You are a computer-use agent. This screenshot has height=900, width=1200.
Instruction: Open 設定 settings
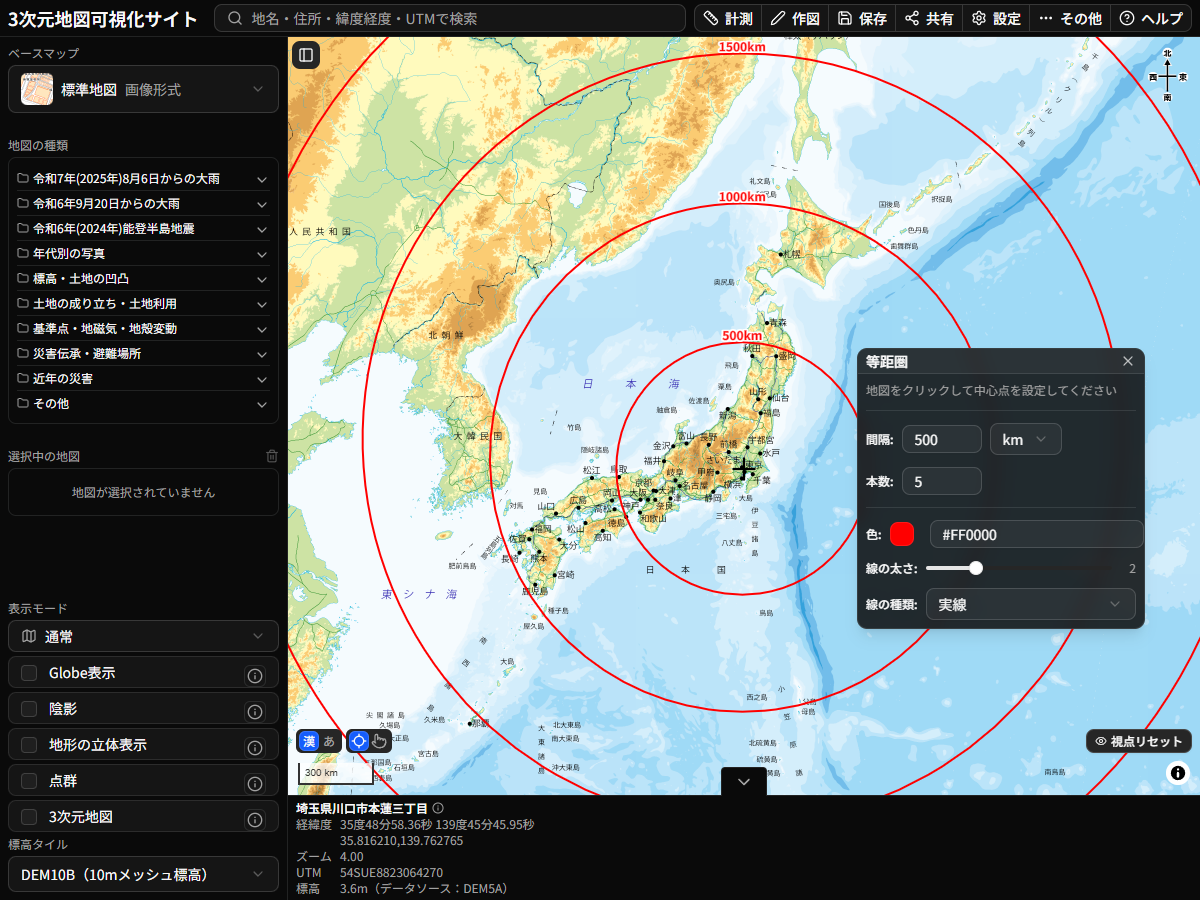coord(996,18)
